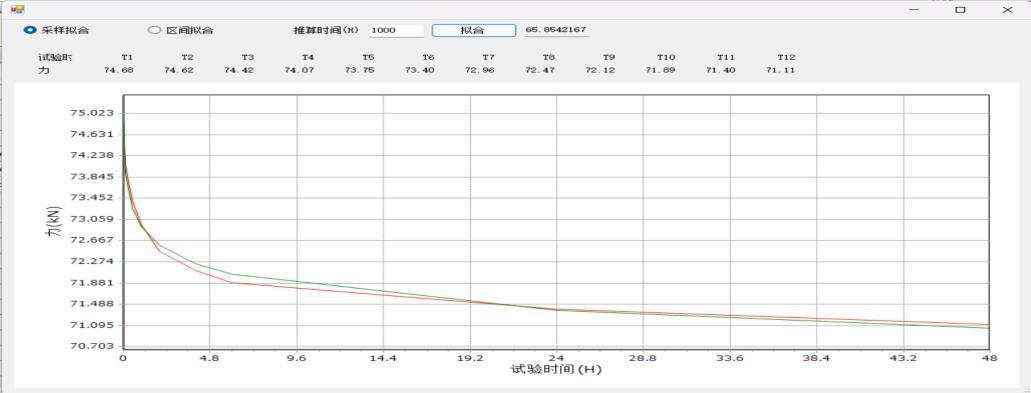Click the force value 74.62

179,70
